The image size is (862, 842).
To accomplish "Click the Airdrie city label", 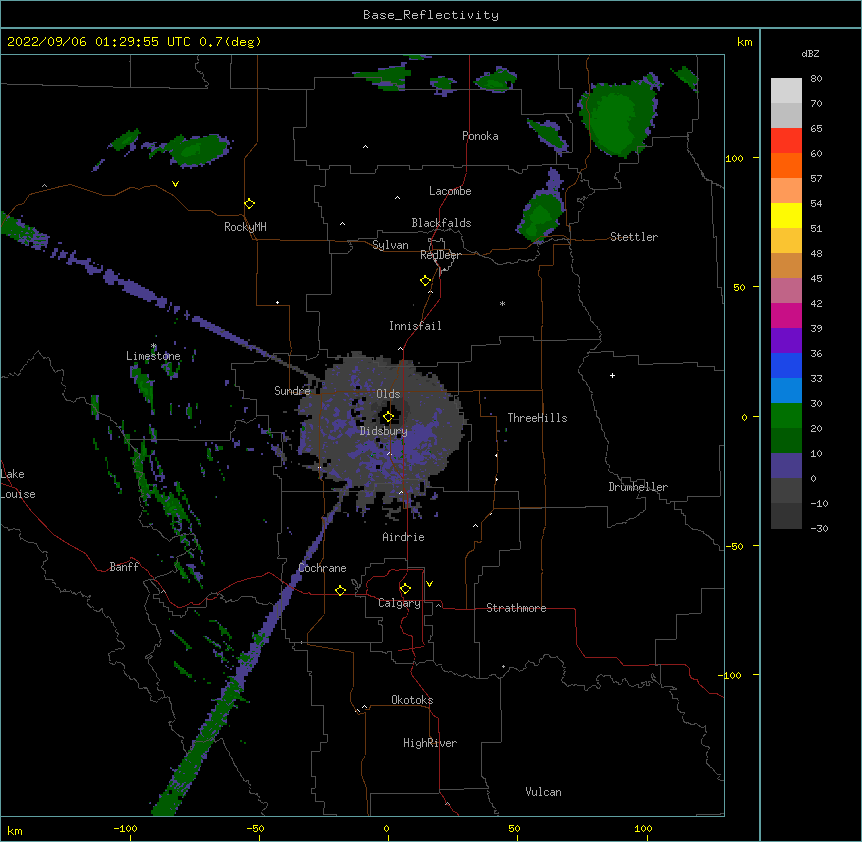I will click(404, 537).
